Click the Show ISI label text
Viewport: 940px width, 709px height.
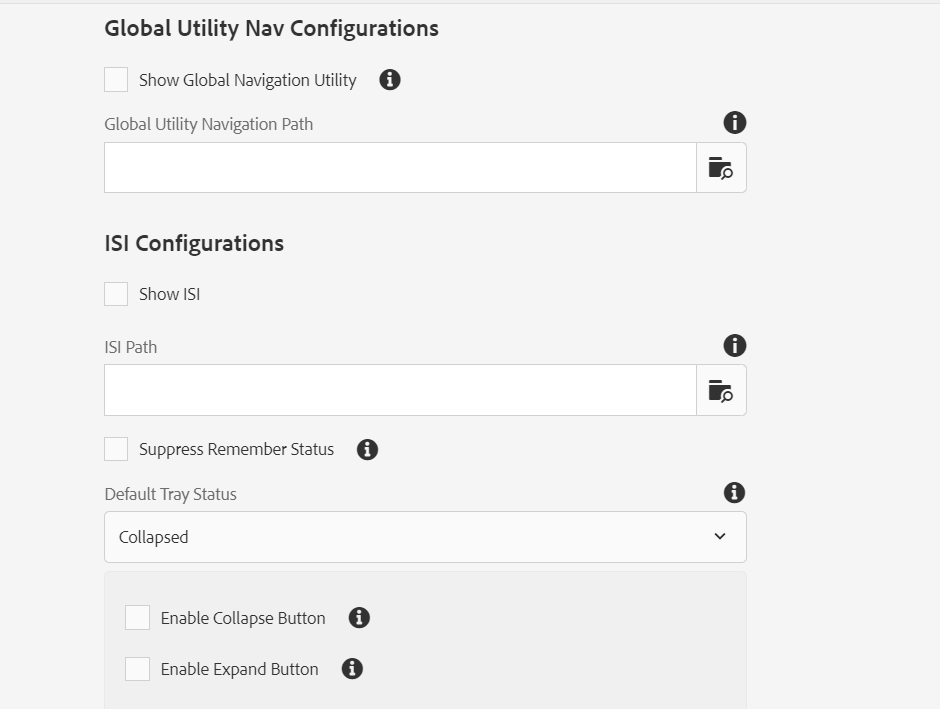coord(170,294)
